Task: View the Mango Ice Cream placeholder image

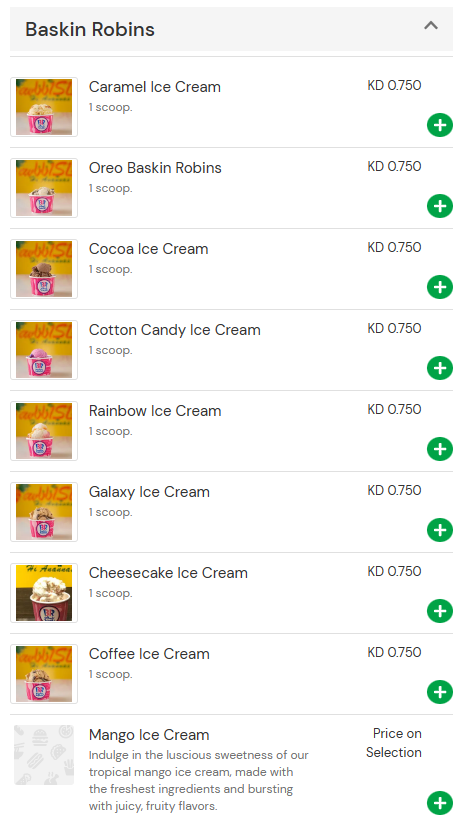Action: tap(44, 755)
